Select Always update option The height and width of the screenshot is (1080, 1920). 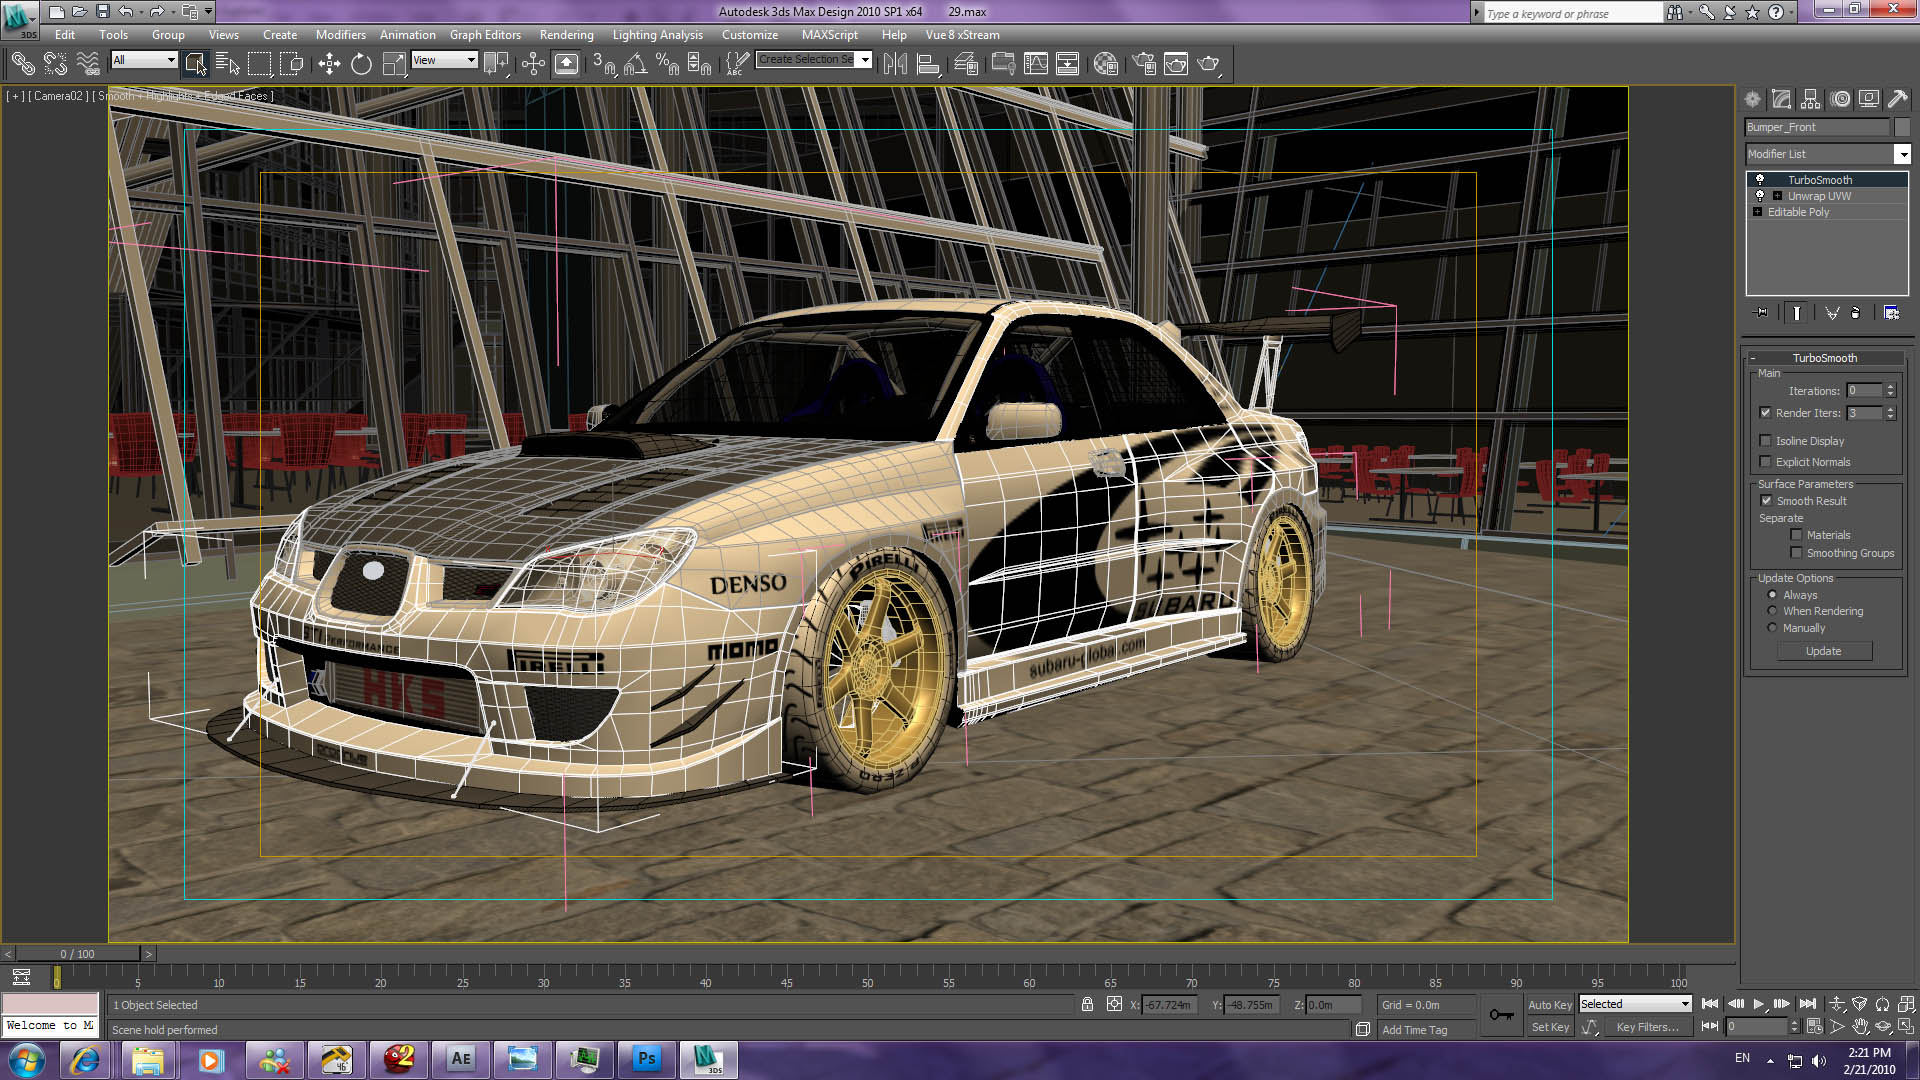[1772, 595]
